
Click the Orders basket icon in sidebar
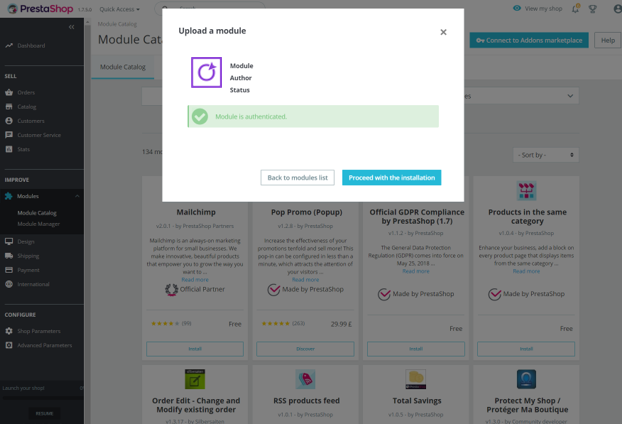click(x=9, y=92)
